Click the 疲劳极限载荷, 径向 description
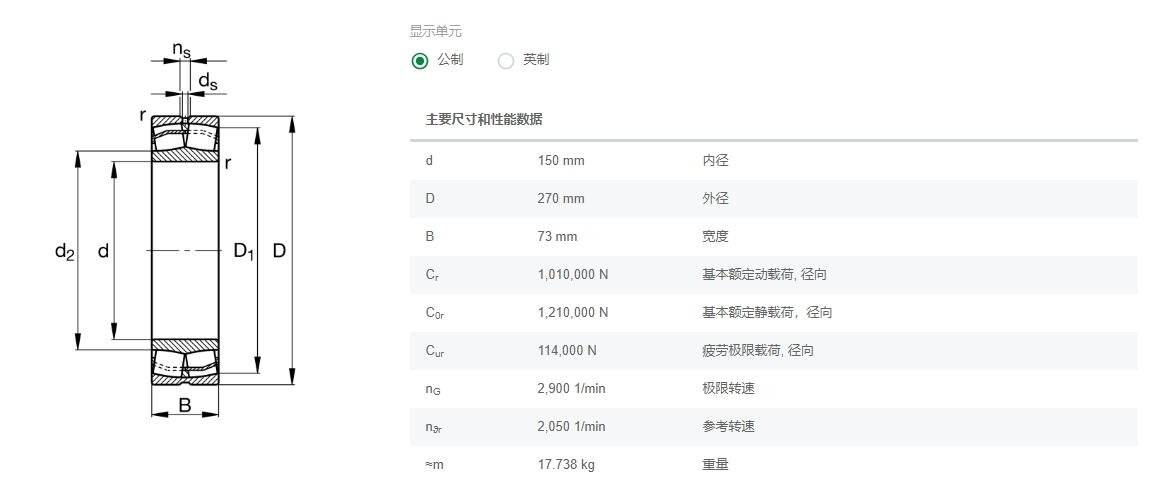The width and height of the screenshot is (1157, 501). point(758,350)
